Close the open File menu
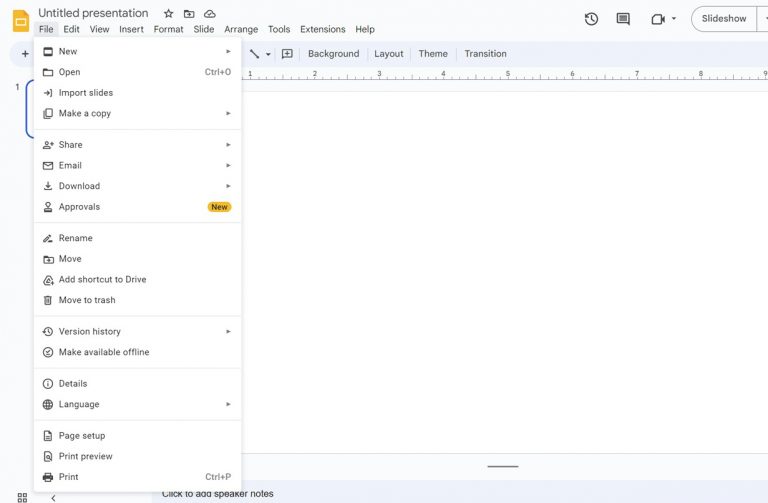This screenshot has height=503, width=768. (46, 29)
